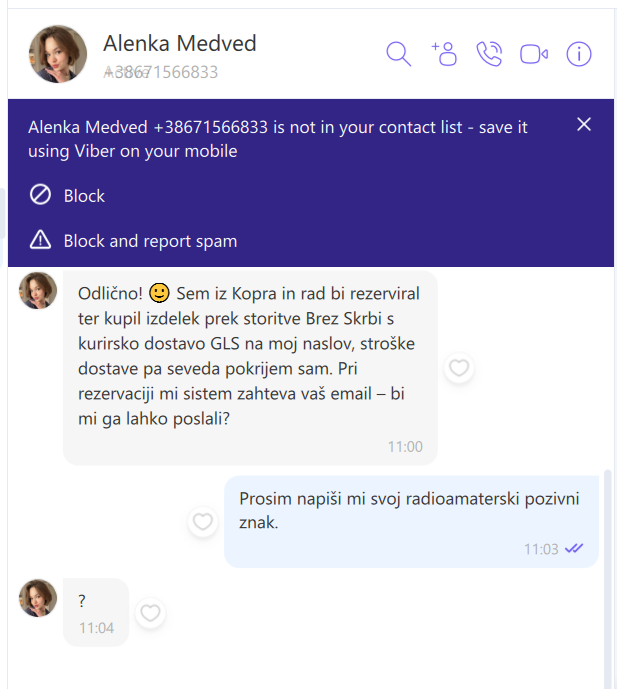Open the Alenka Medved contact name

[x=180, y=43]
